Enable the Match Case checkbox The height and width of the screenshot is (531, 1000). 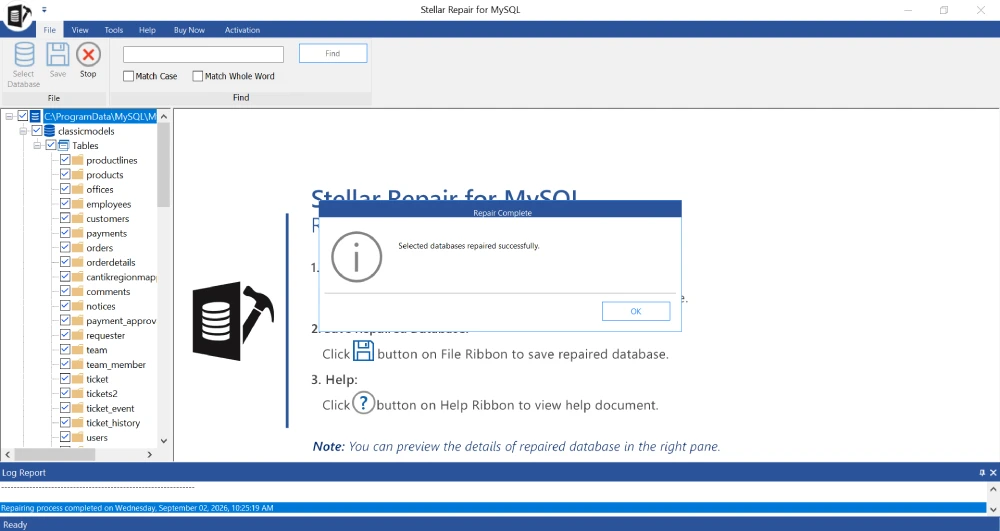click(128, 76)
